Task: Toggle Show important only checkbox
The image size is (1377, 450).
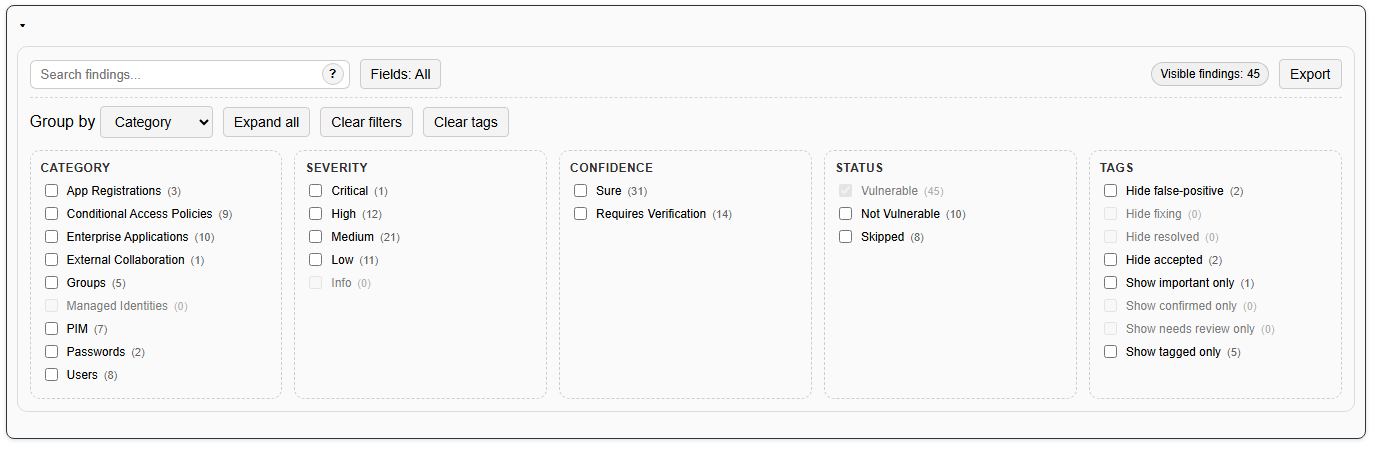Action: coord(1111,283)
